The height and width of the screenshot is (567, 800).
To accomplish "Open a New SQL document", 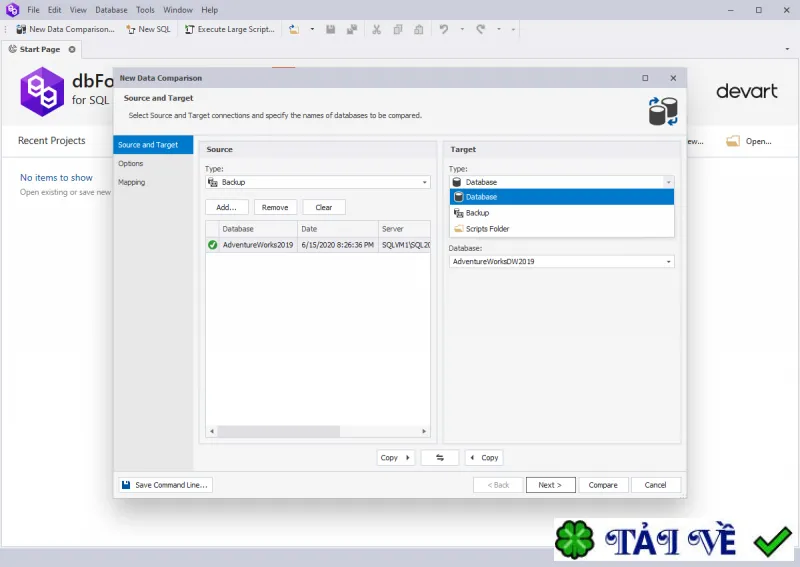I will (x=148, y=30).
